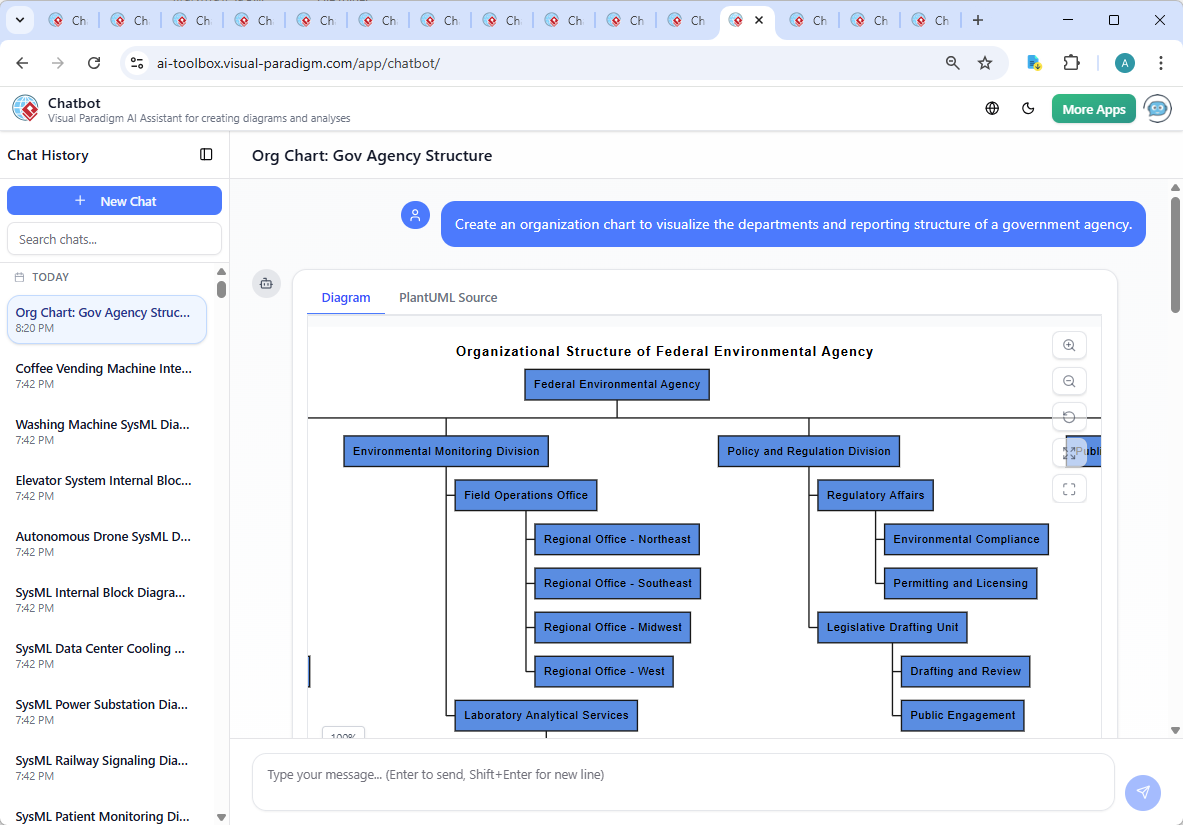Reset the diagram view
1183x825 pixels.
click(x=1069, y=417)
